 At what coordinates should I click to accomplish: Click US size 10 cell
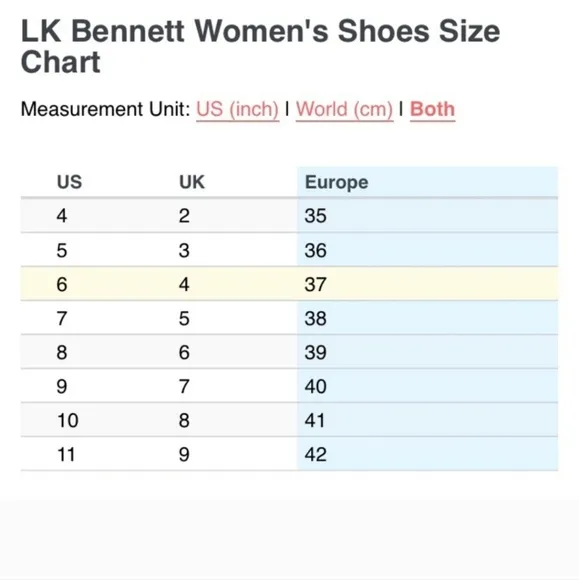[68, 420]
